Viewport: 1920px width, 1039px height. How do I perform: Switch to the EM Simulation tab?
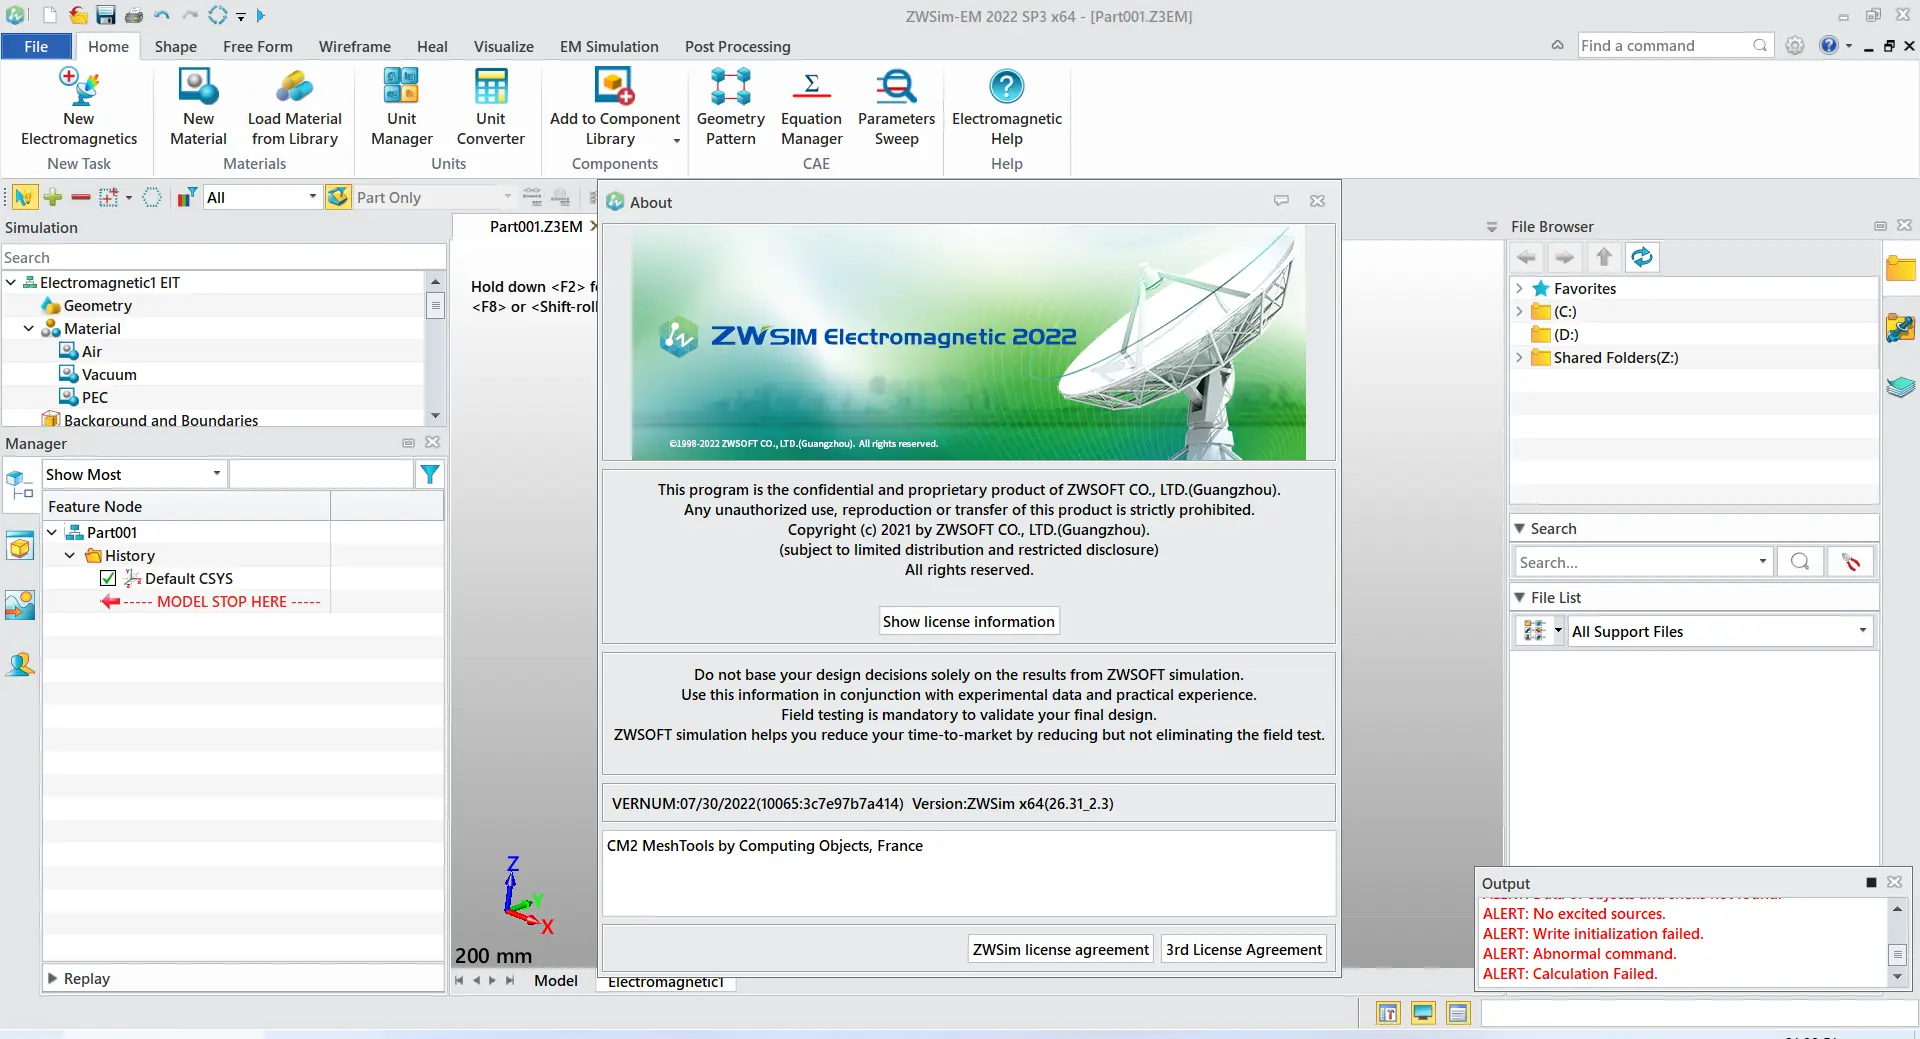coord(609,46)
